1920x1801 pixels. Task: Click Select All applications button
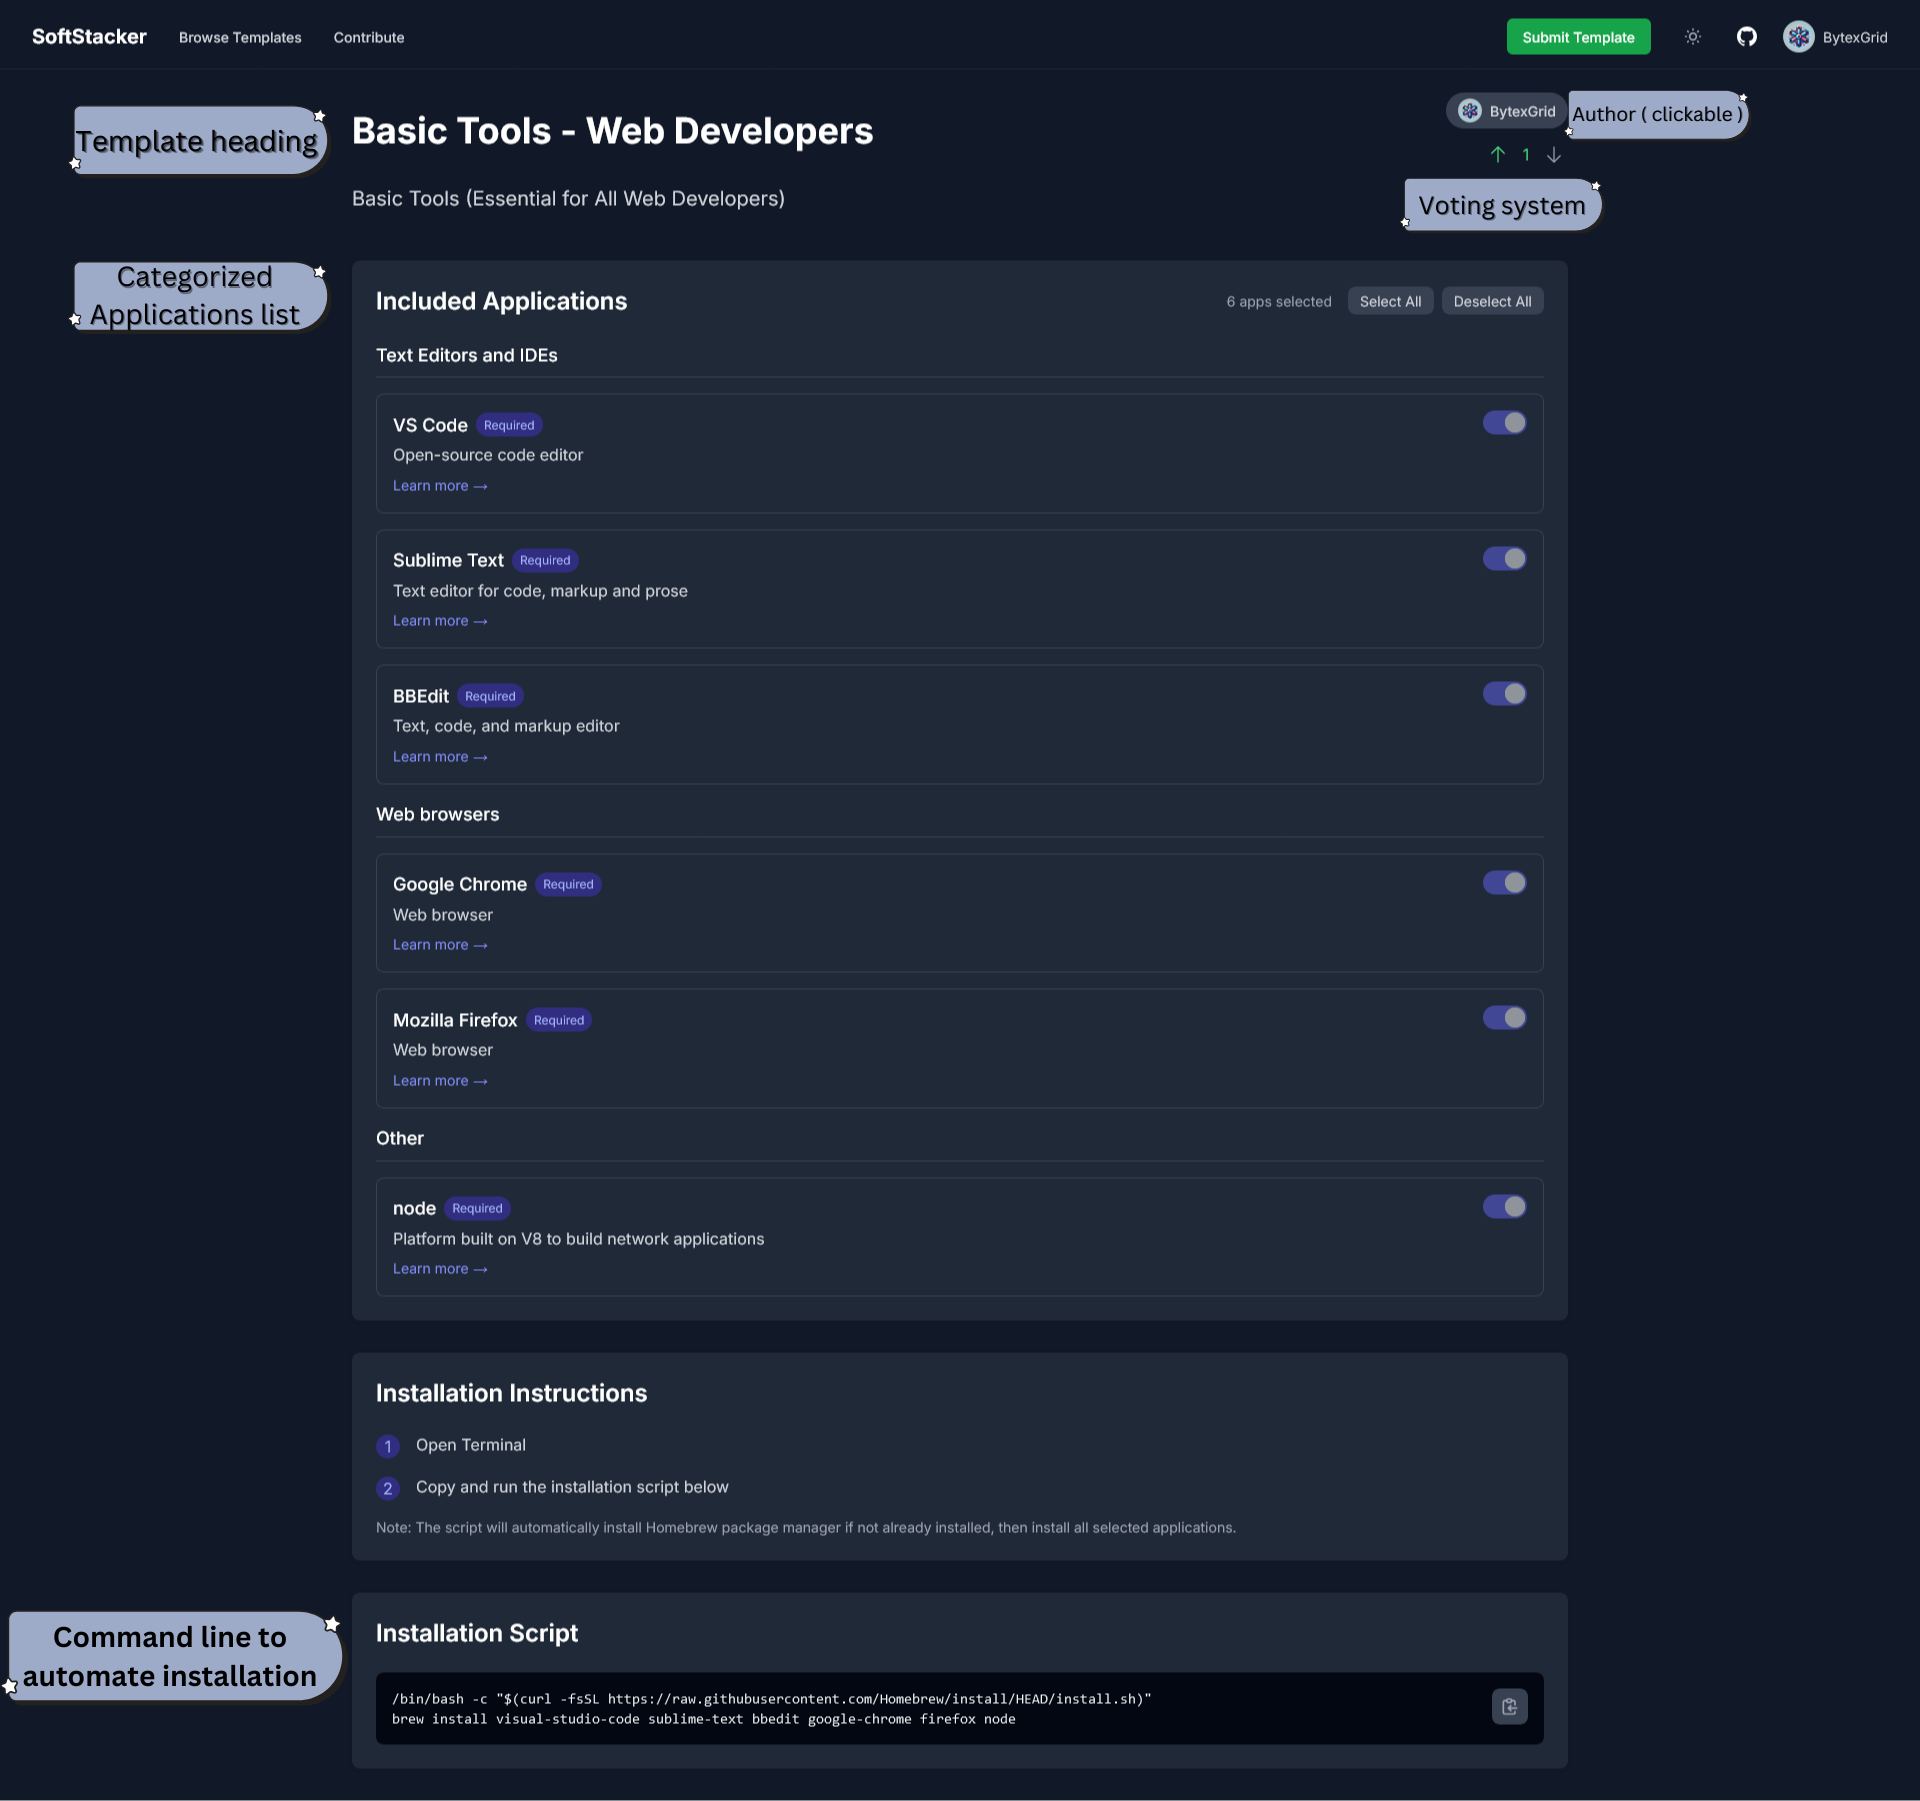click(x=1390, y=301)
